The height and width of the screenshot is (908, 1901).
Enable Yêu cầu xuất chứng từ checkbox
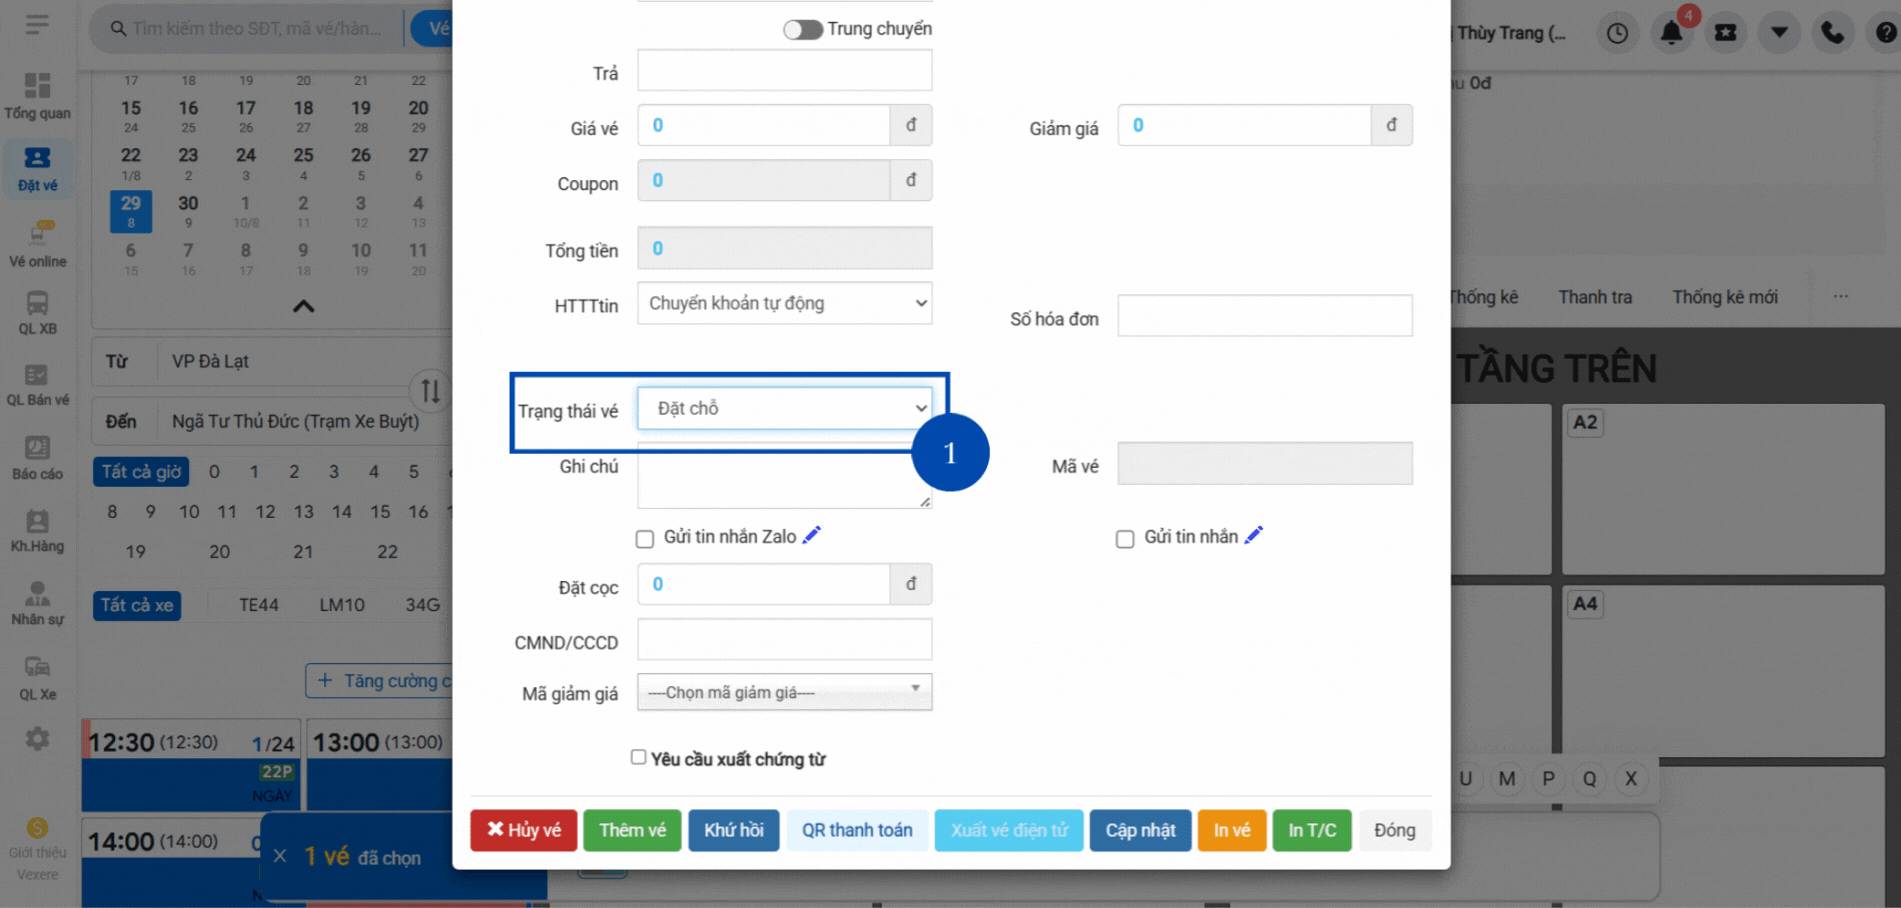click(638, 757)
